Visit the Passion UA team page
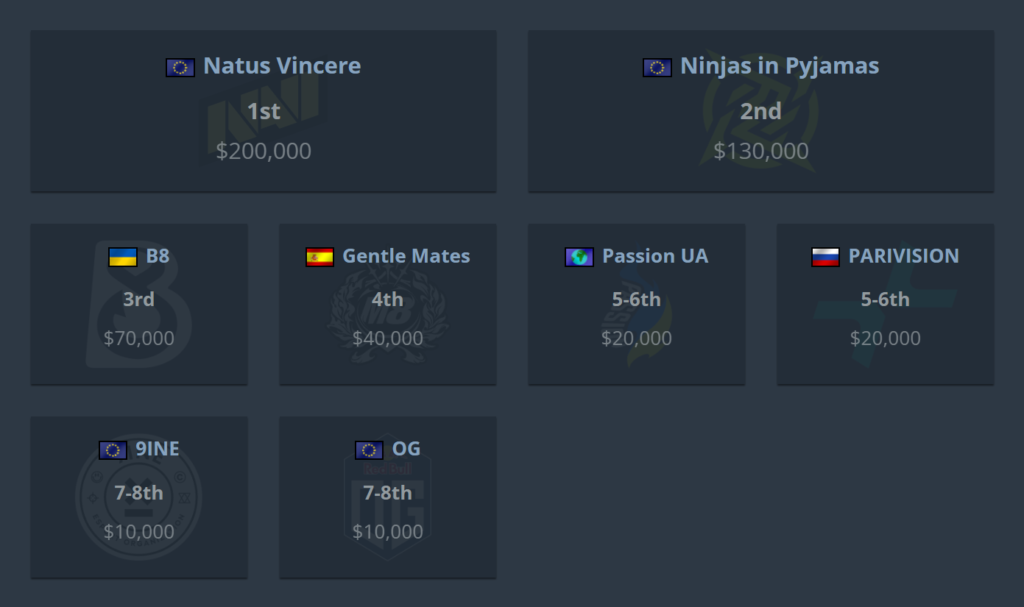The image size is (1024, 607). click(x=655, y=256)
